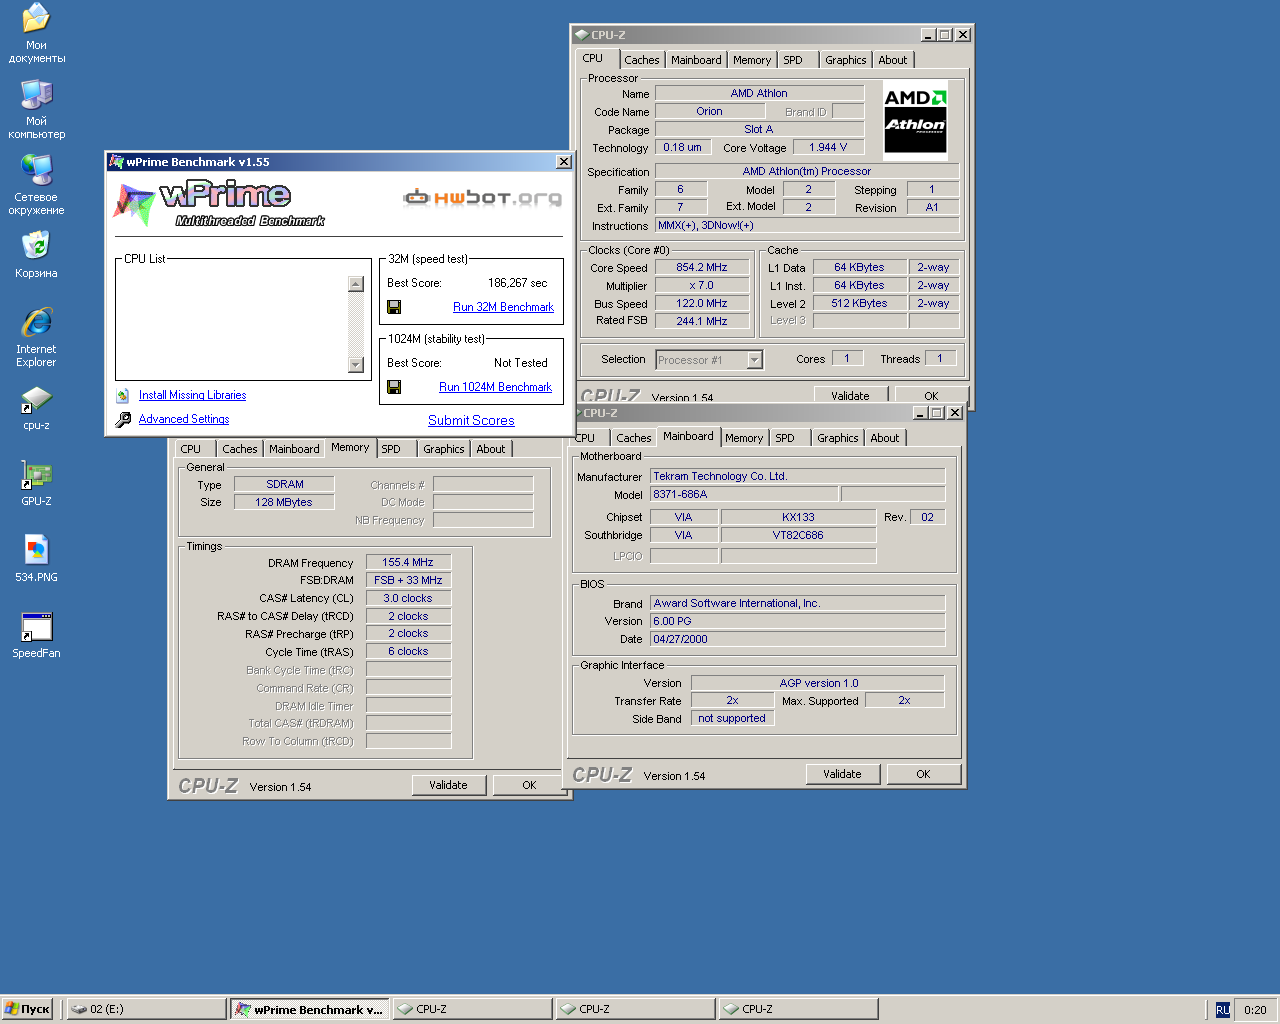
Task: Click the top CPU-Z window title icon
Action: (x=581, y=35)
